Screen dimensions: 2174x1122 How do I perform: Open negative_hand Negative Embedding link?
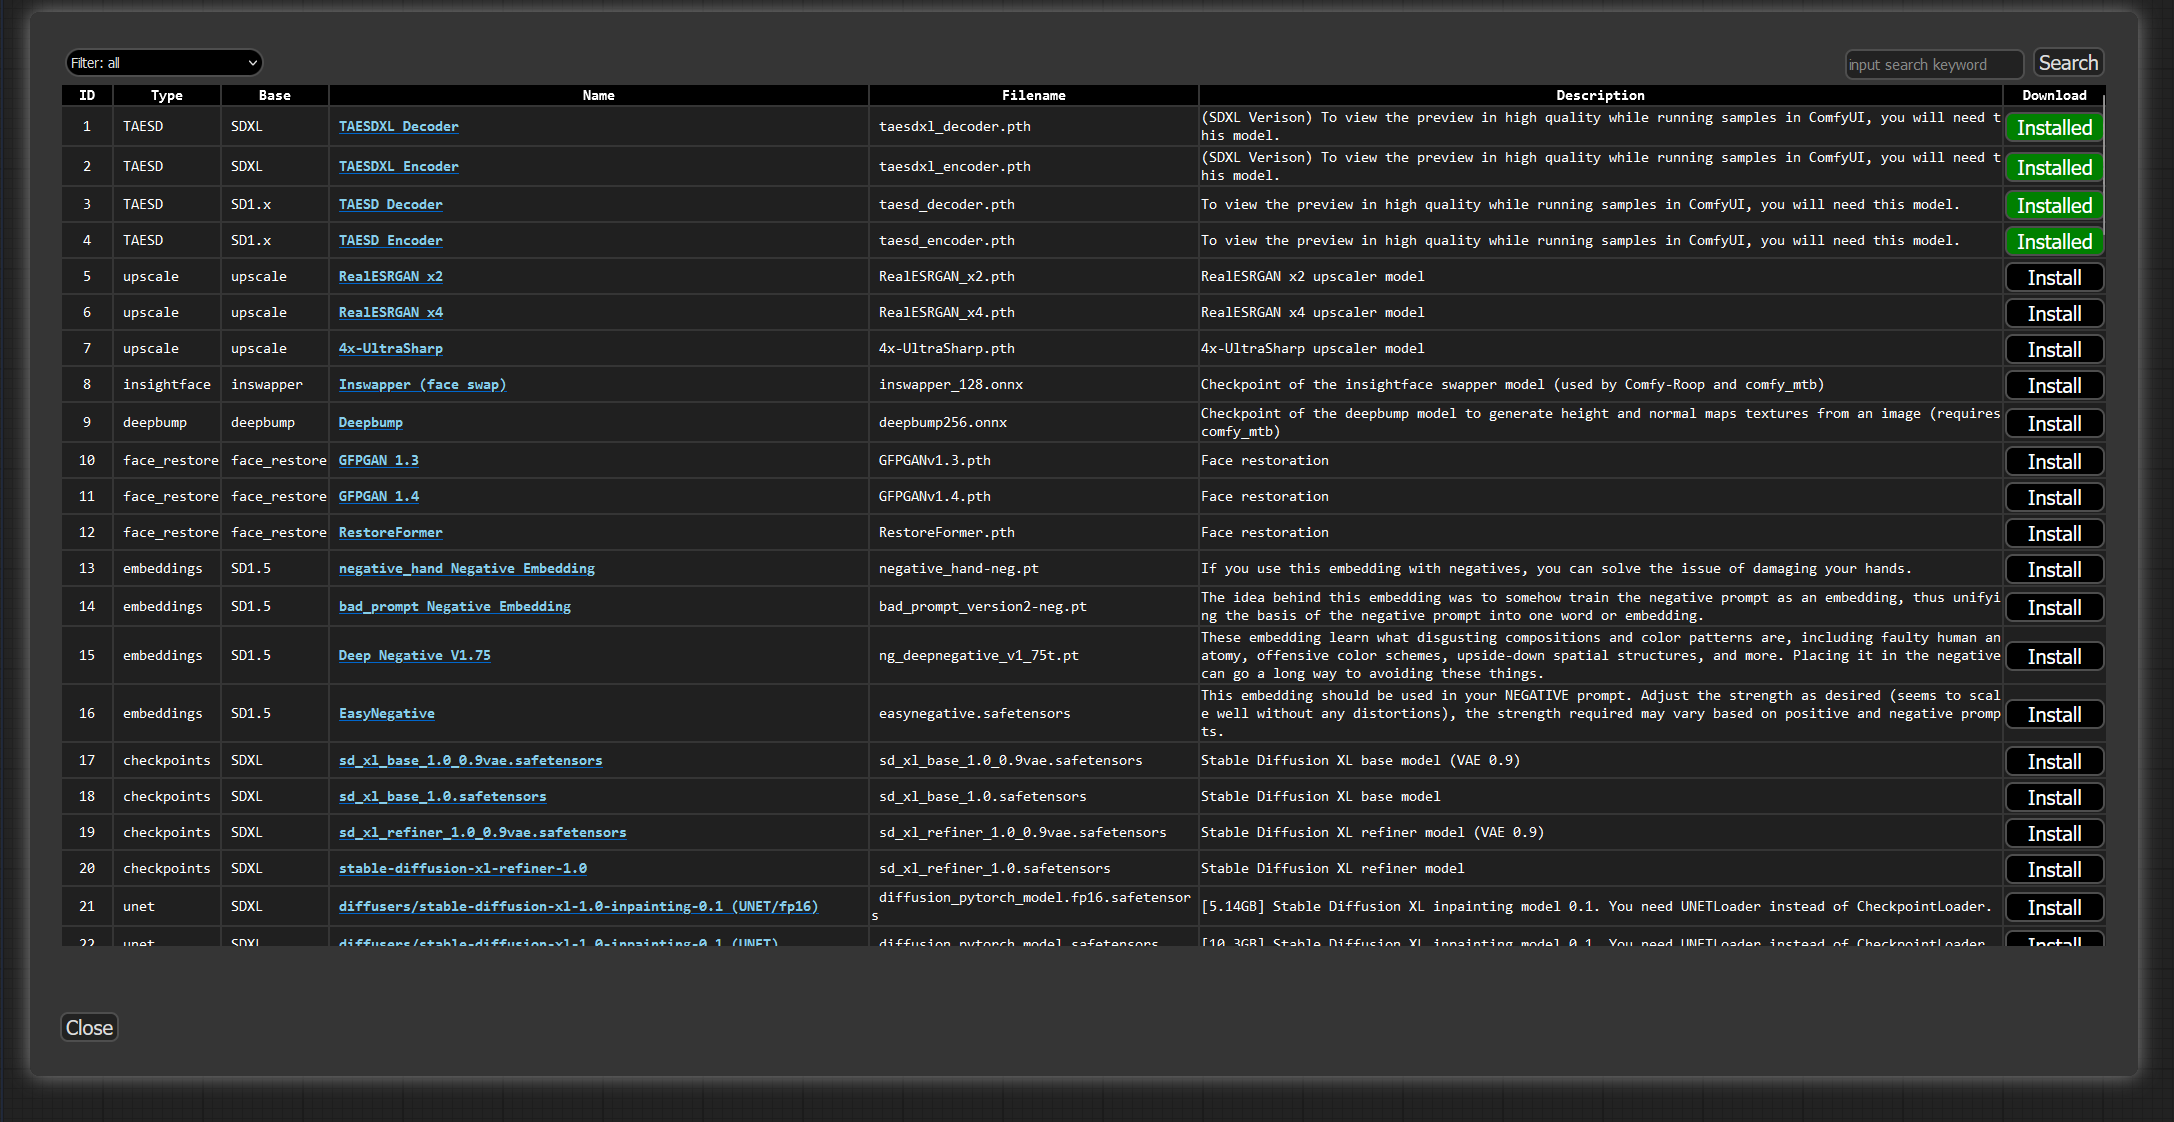(x=466, y=568)
